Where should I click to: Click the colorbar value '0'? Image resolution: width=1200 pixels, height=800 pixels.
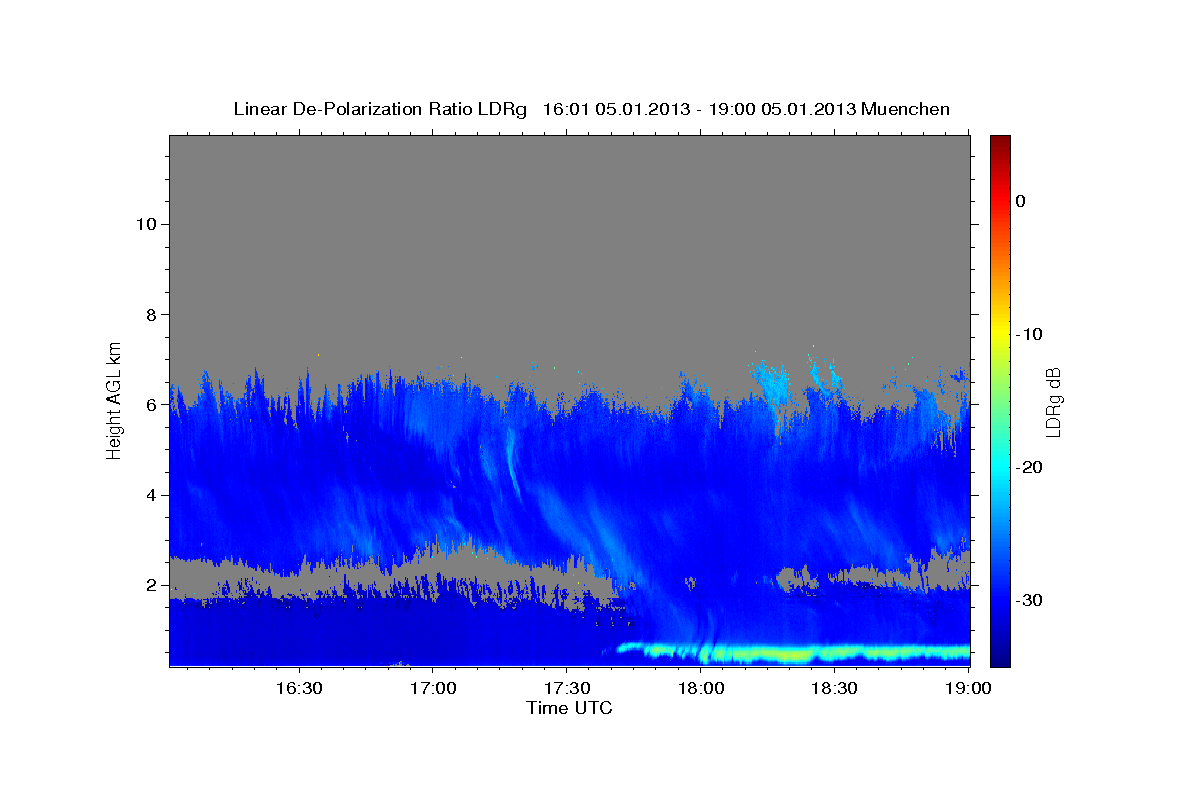pos(1021,201)
